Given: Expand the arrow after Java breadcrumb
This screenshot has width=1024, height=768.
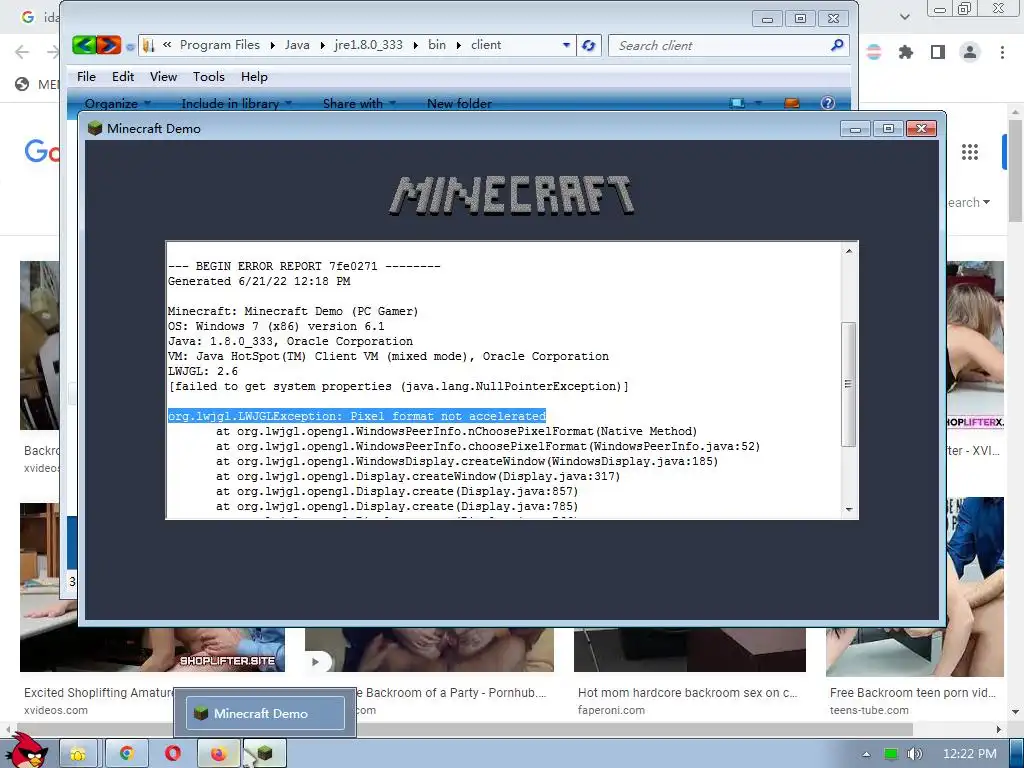Looking at the screenshot, I should (x=323, y=45).
